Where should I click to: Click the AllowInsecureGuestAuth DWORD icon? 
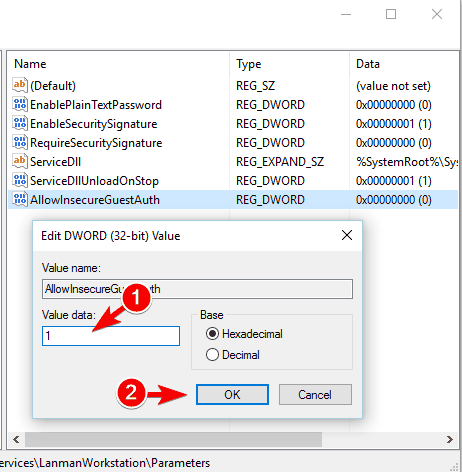click(x=20, y=199)
